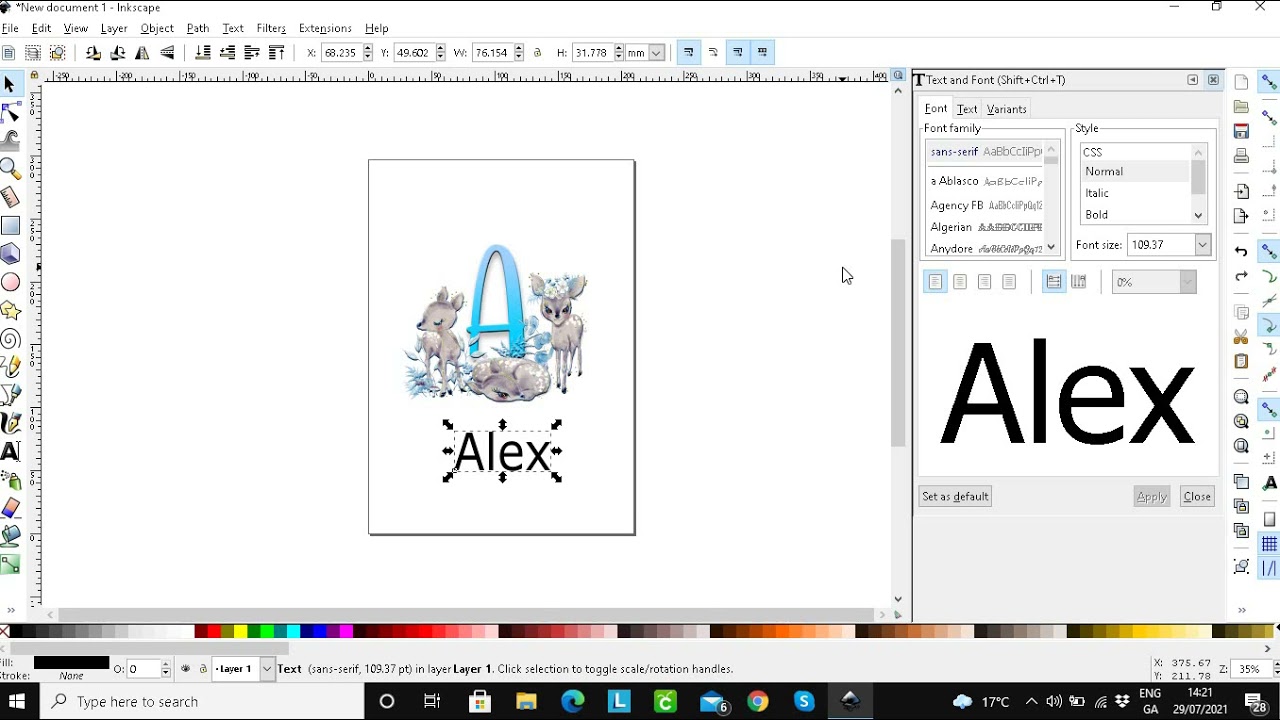Open Chrome from the taskbar
The width and height of the screenshot is (1280, 720).
[757, 701]
